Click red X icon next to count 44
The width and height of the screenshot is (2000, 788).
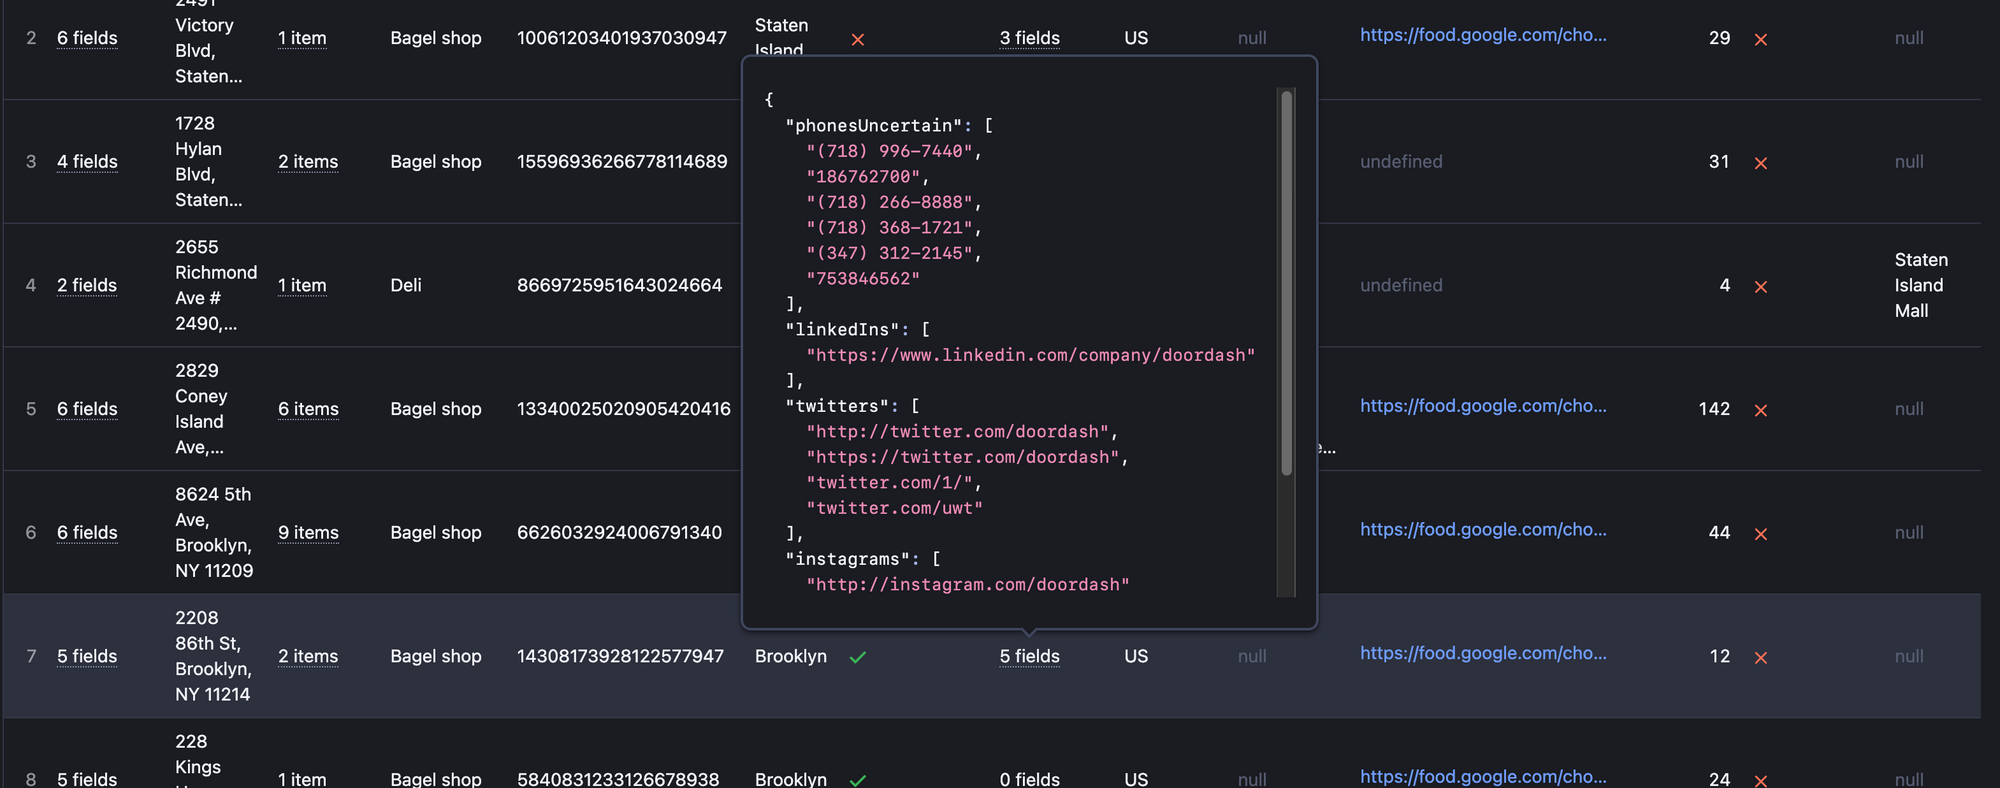(x=1761, y=534)
